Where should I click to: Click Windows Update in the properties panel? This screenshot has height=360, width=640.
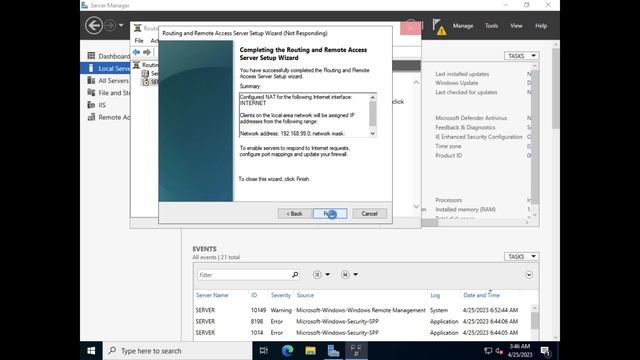[456, 83]
